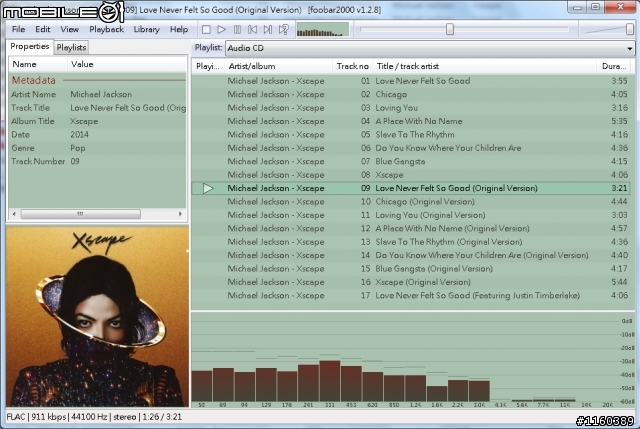Select track 02 Chicago
Screen dimensions: 640x429
click(x=411, y=94)
